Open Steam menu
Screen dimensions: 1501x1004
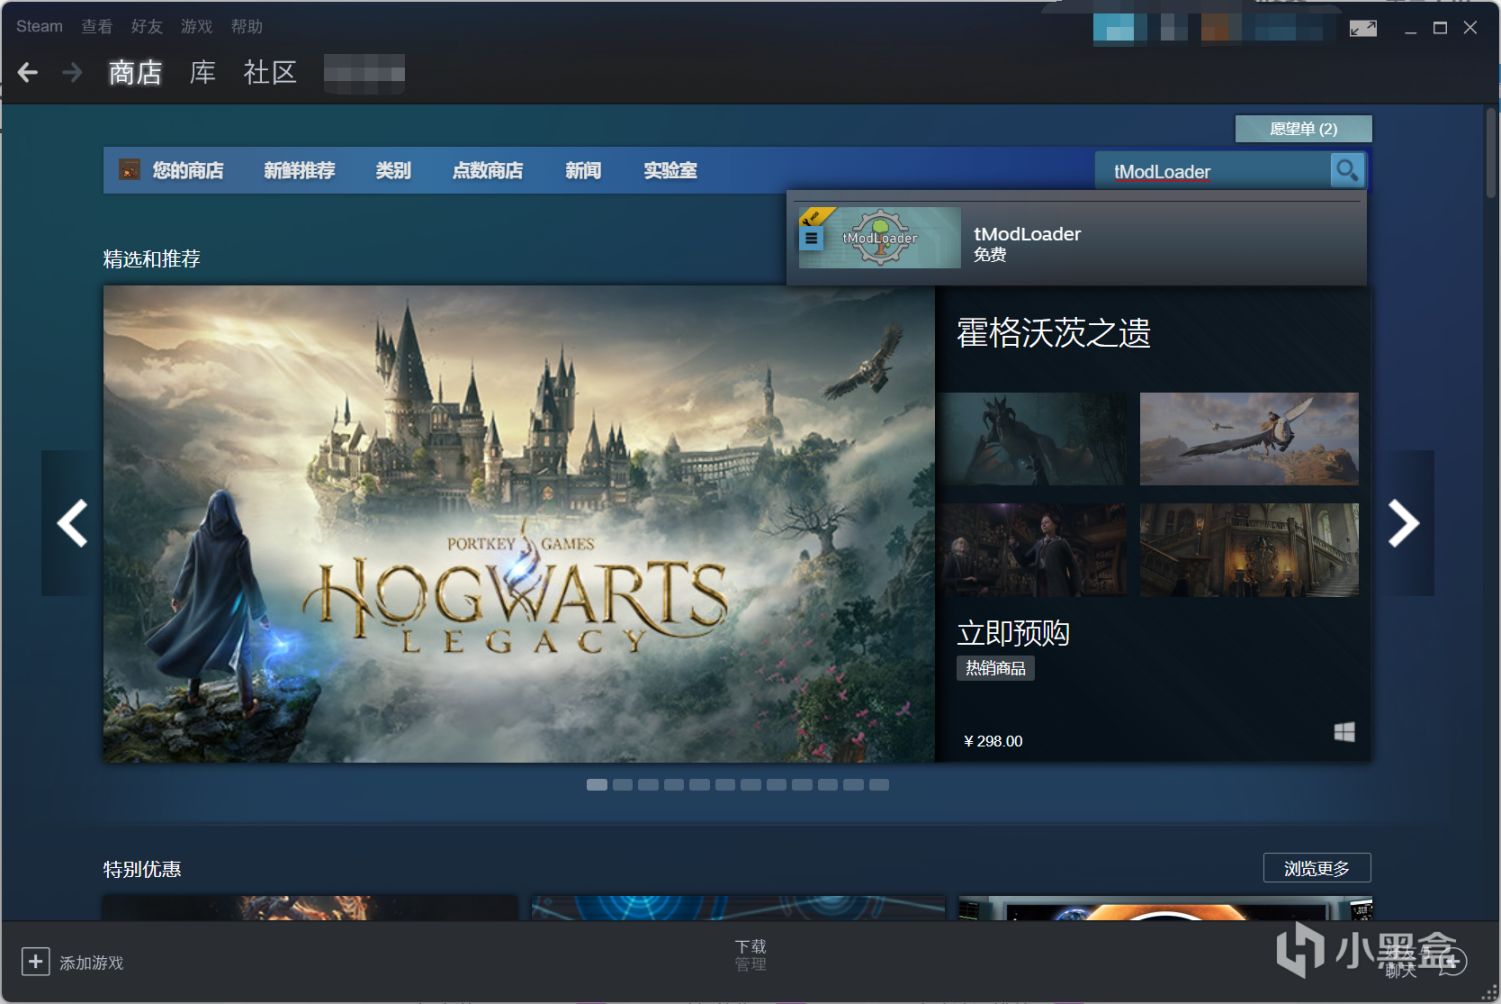[x=39, y=26]
